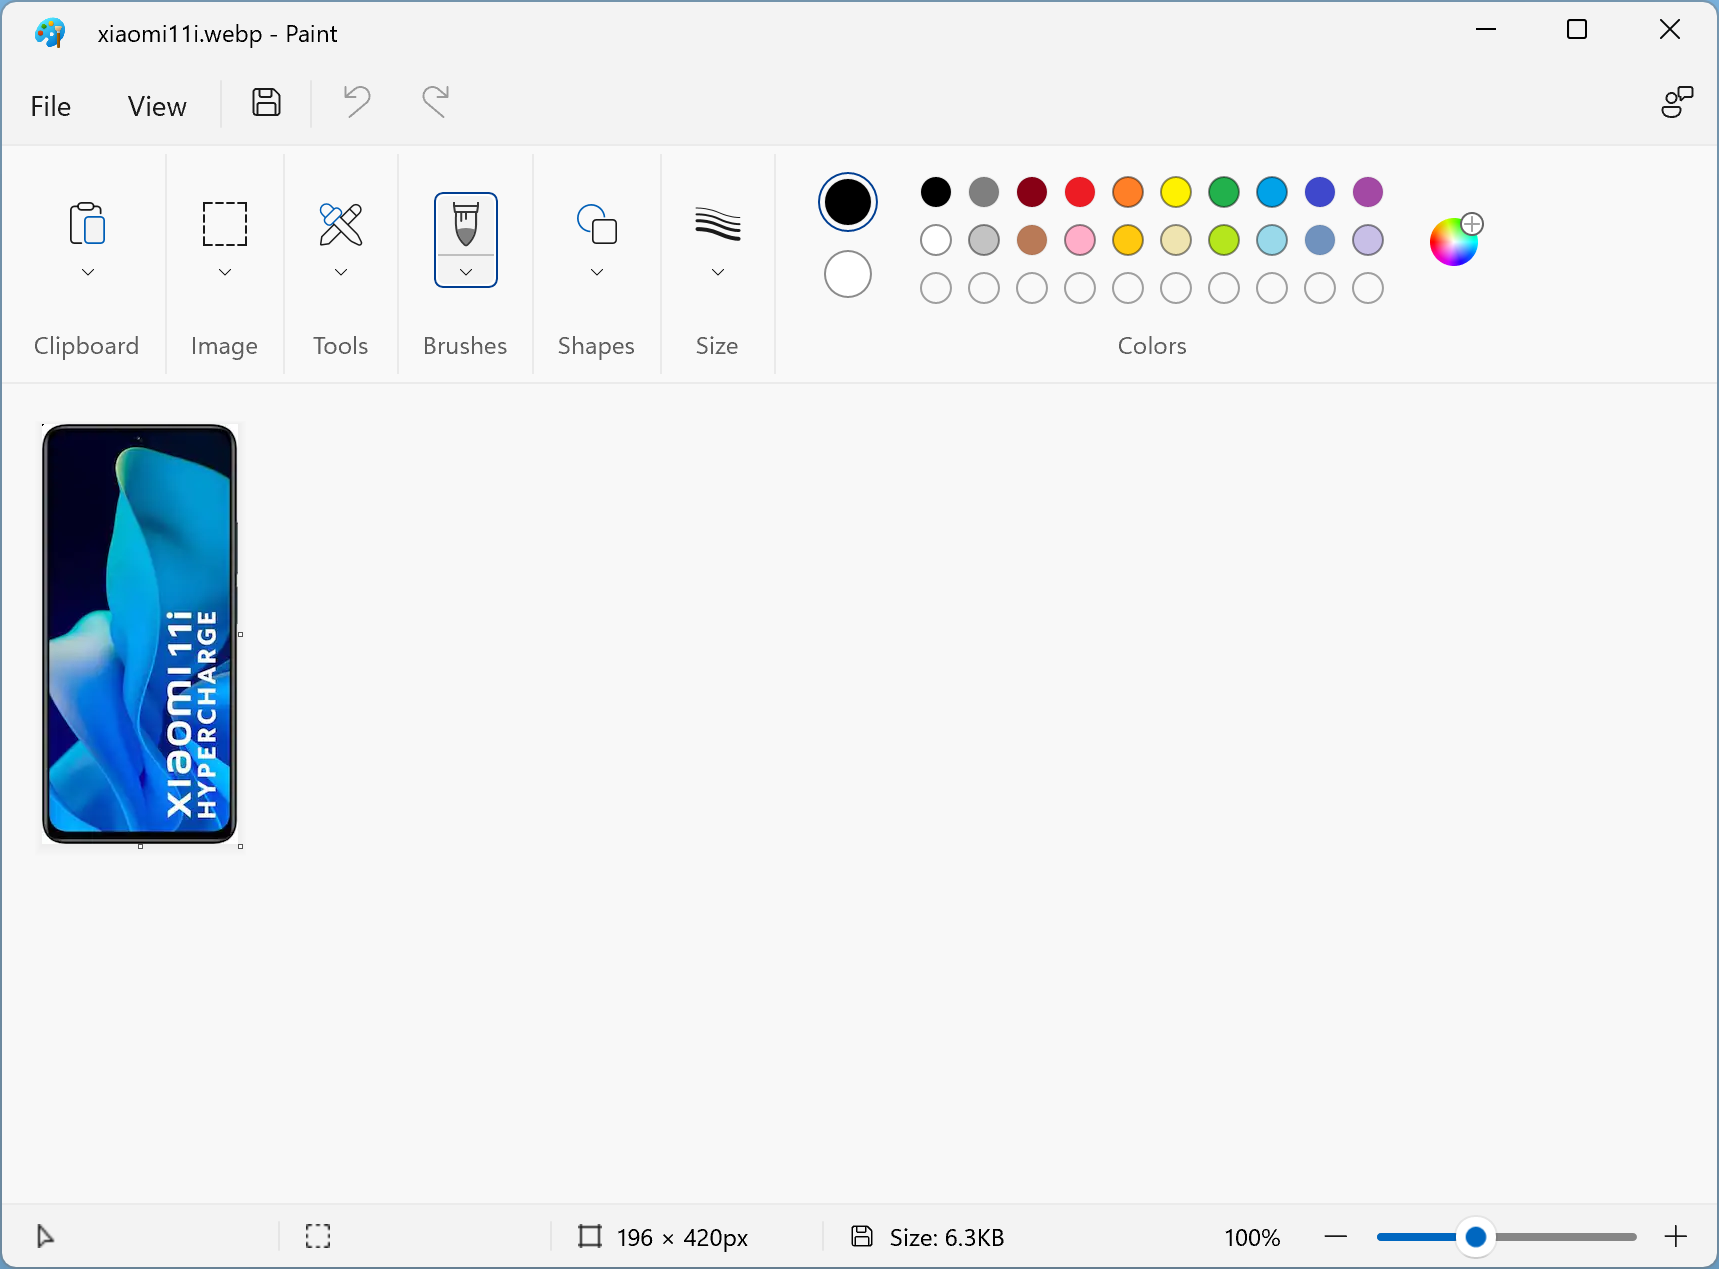The image size is (1719, 1269).
Task: Pick the orange color swatch
Action: pyautogui.click(x=1128, y=192)
